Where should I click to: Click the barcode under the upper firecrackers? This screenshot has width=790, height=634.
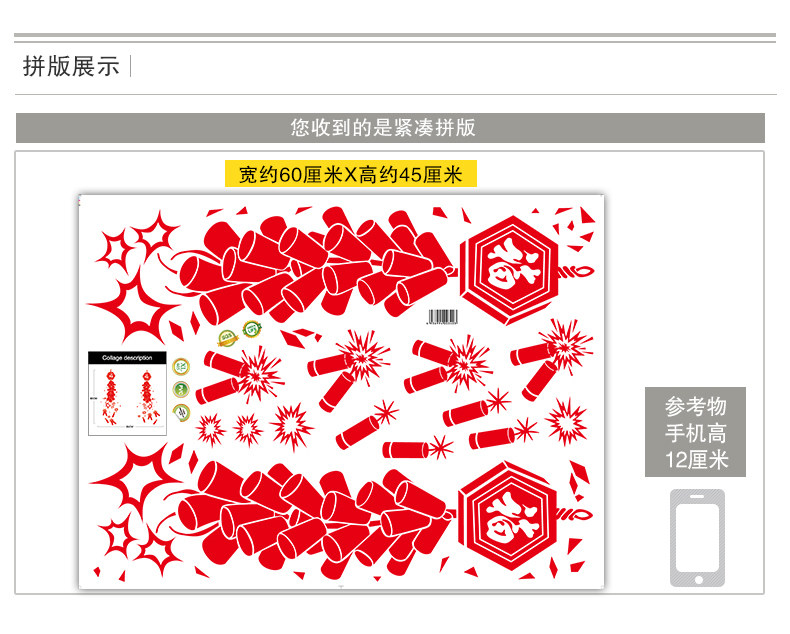(x=443, y=317)
